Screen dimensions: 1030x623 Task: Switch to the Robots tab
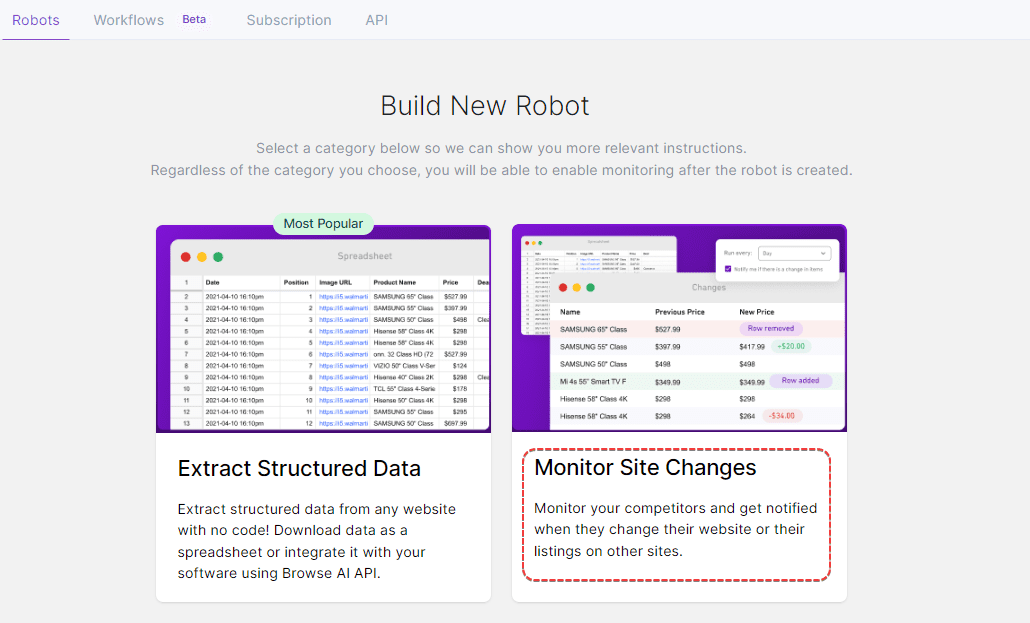click(x=35, y=20)
